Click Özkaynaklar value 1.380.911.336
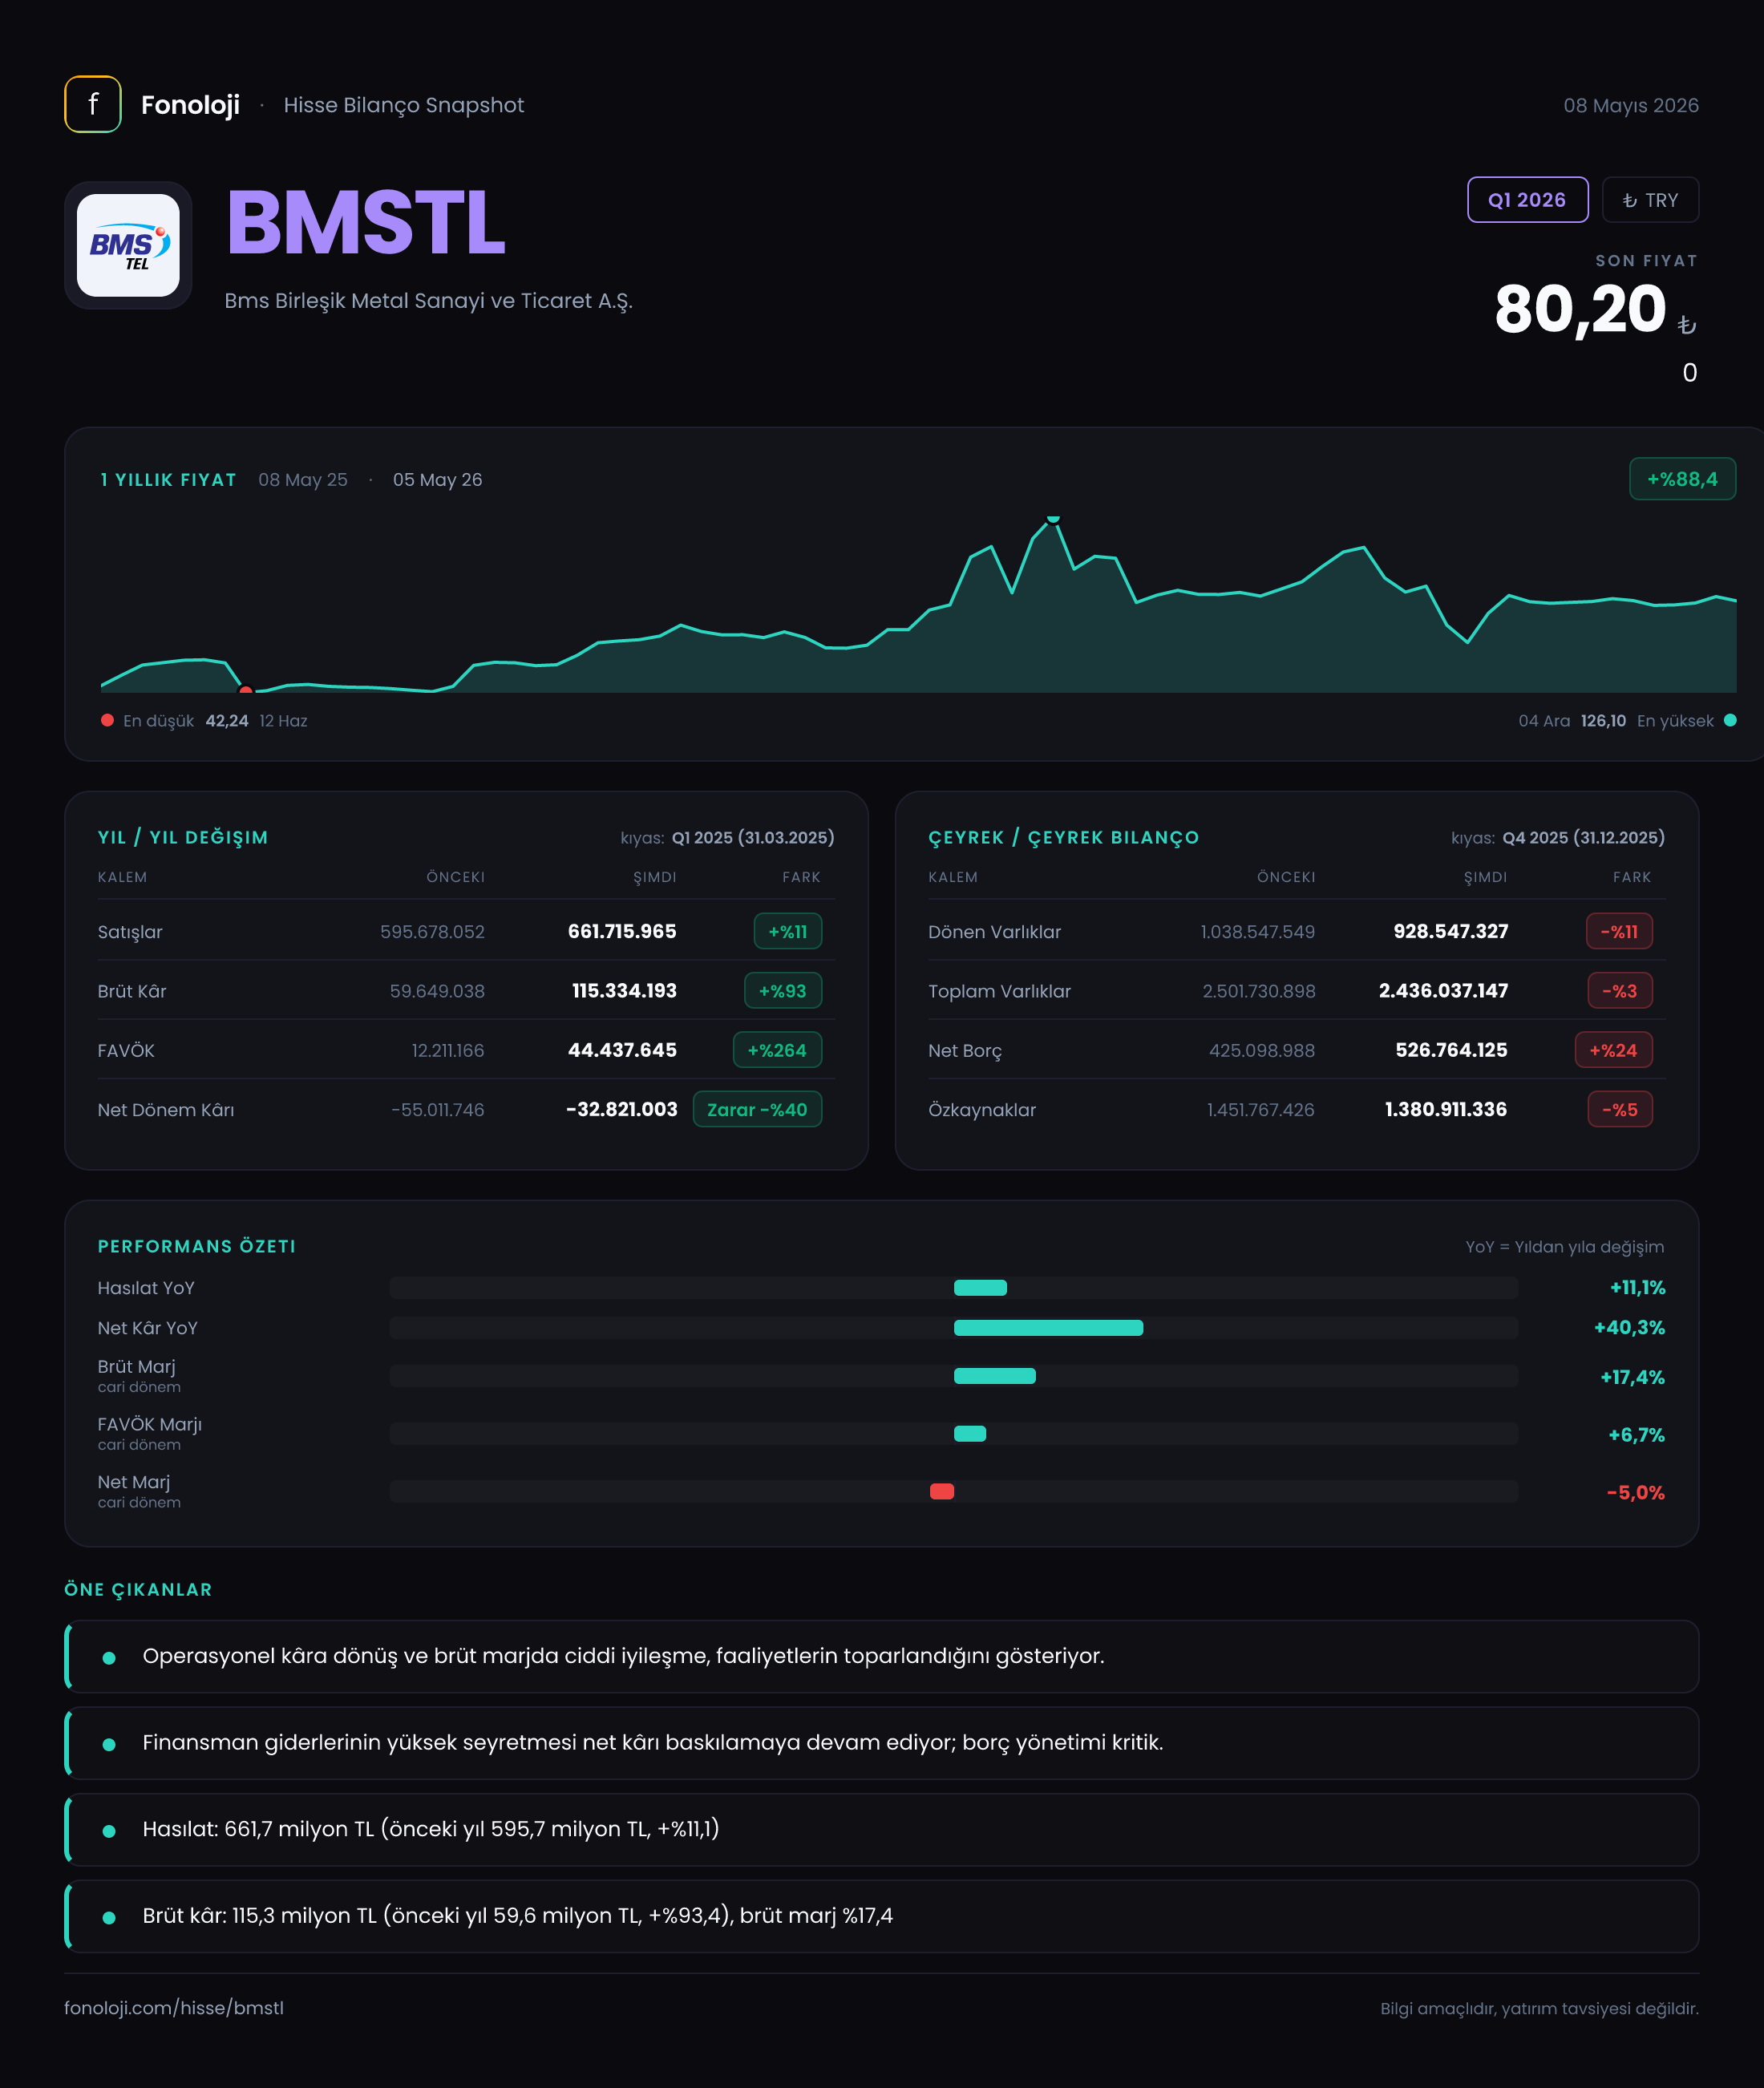1764x2088 pixels. pyautogui.click(x=1445, y=1109)
